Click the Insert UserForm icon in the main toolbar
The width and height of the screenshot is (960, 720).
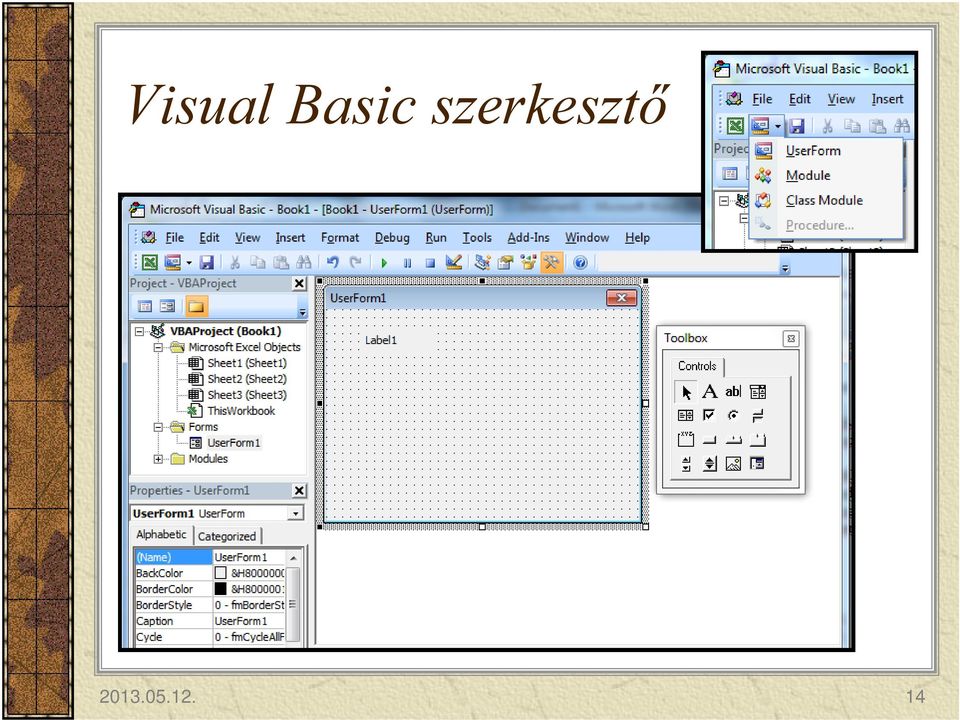(x=173, y=263)
